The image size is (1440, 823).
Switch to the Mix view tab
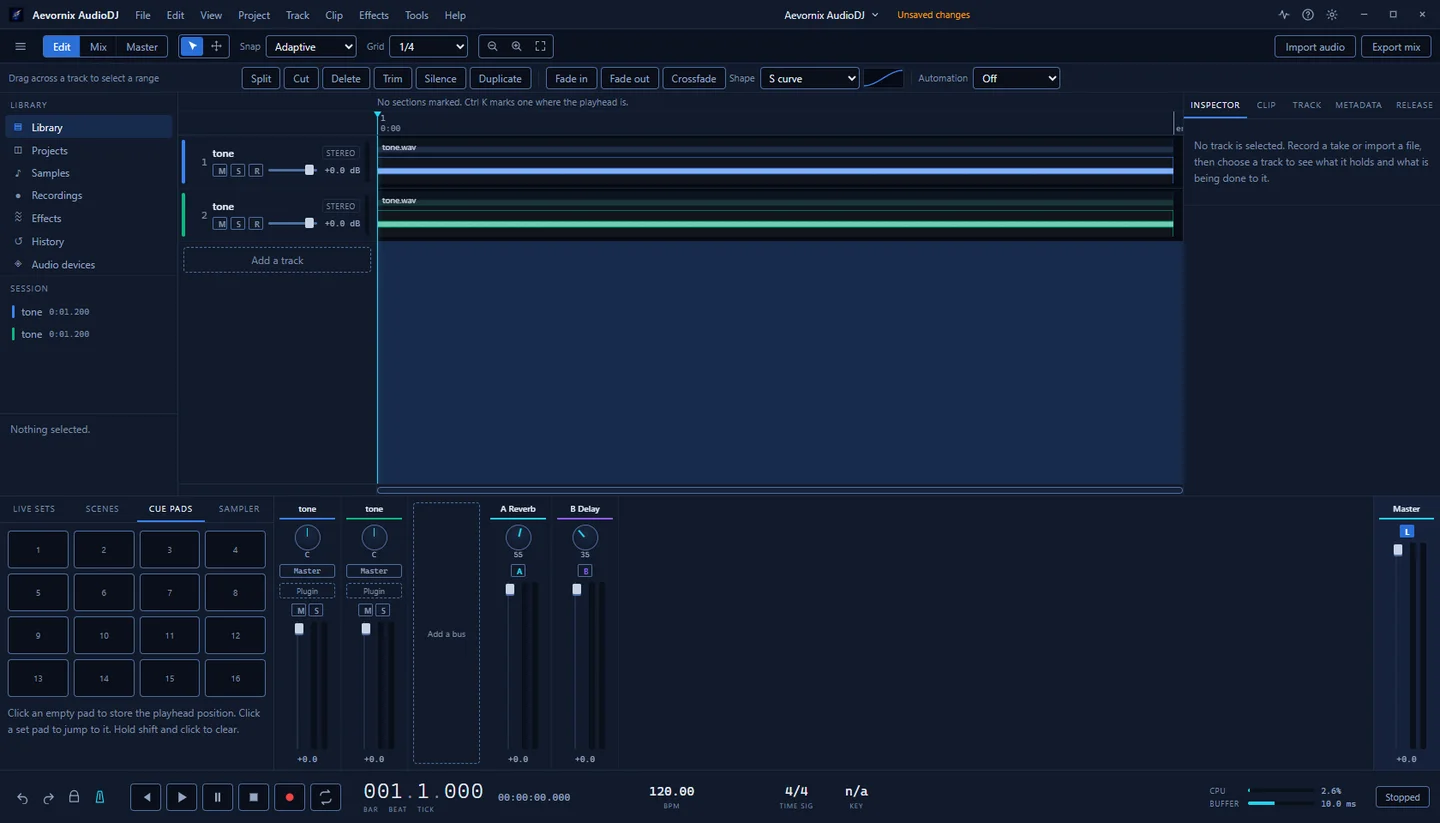[x=98, y=47]
